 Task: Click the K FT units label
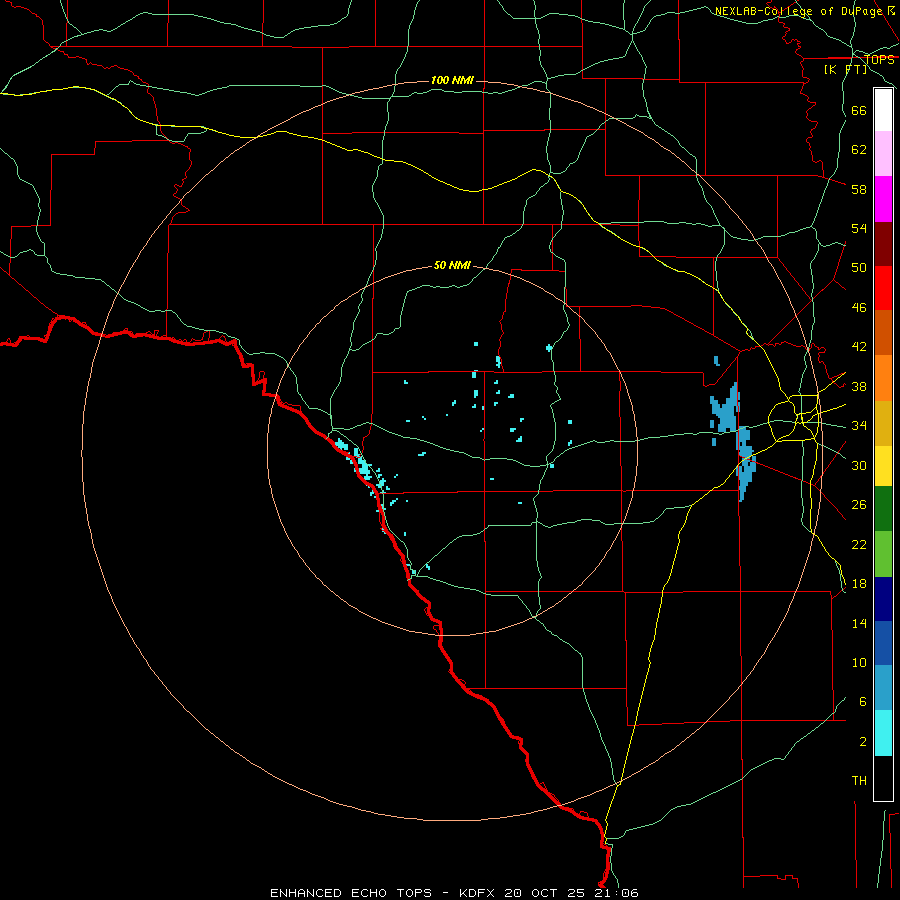(x=845, y=70)
